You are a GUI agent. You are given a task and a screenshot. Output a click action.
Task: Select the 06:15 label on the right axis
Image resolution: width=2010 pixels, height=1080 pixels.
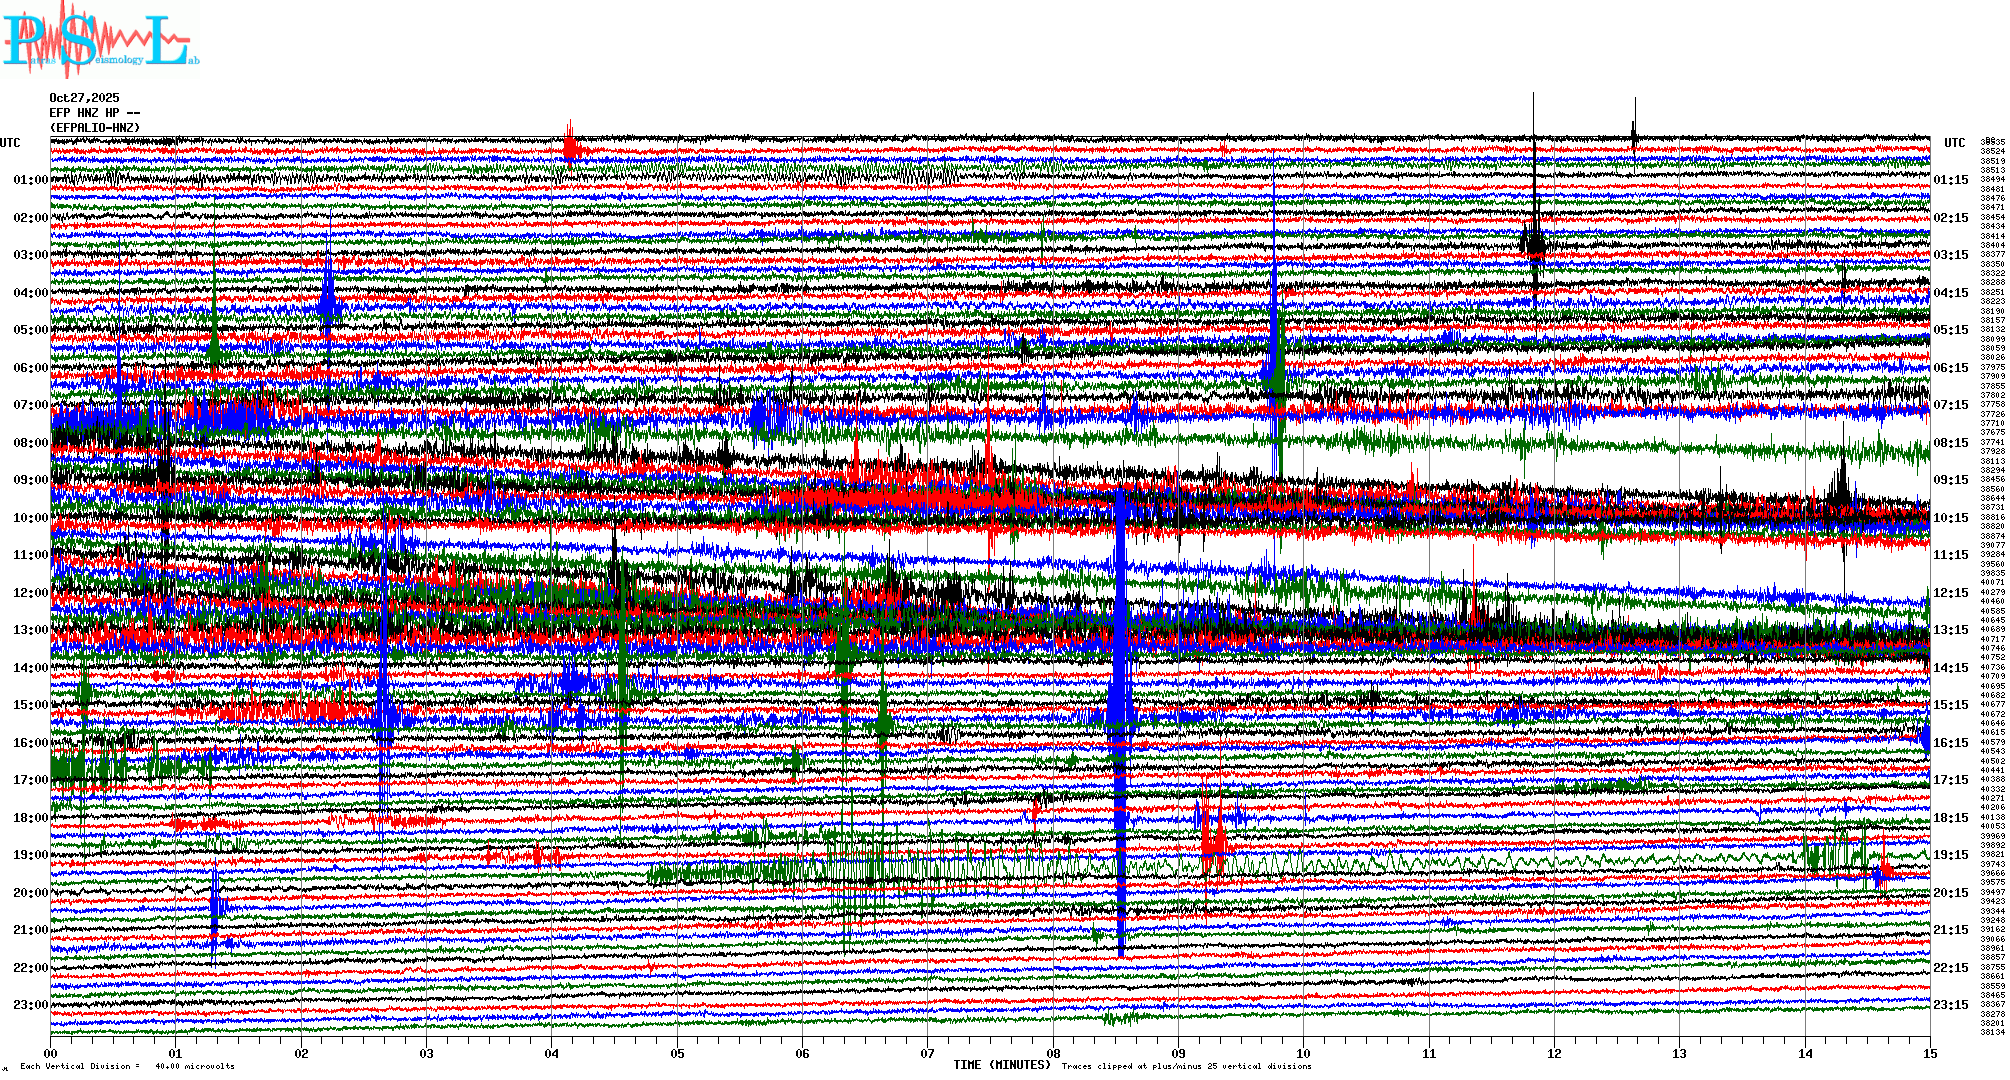[x=1950, y=368]
